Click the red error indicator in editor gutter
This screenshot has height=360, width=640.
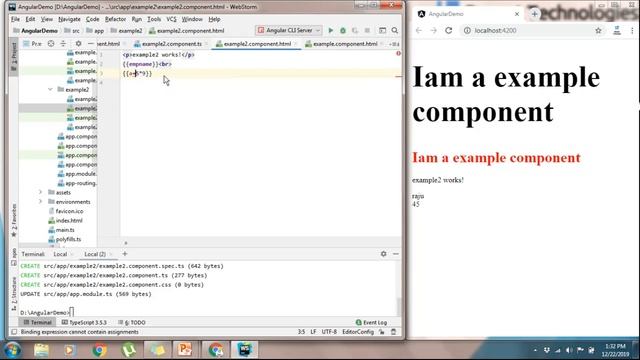click(x=398, y=53)
